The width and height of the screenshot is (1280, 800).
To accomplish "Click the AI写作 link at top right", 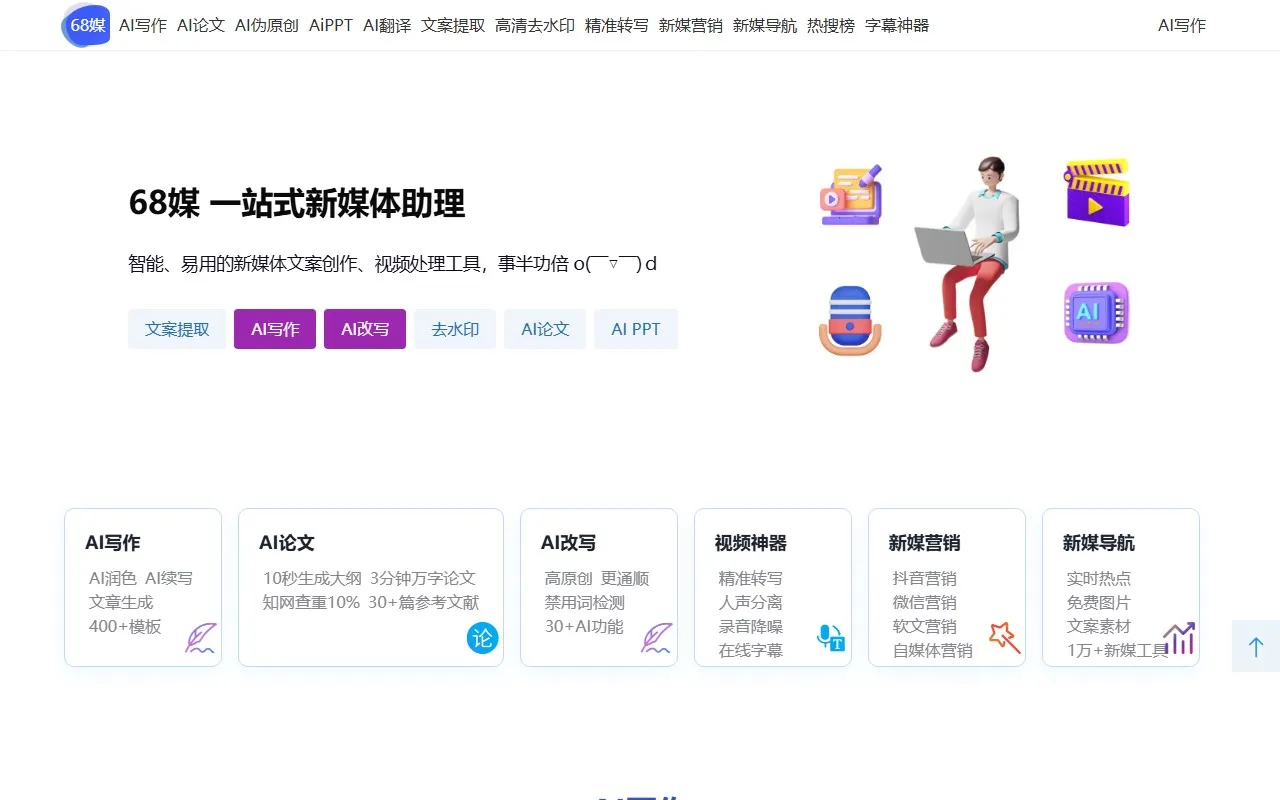I will coord(1181,26).
